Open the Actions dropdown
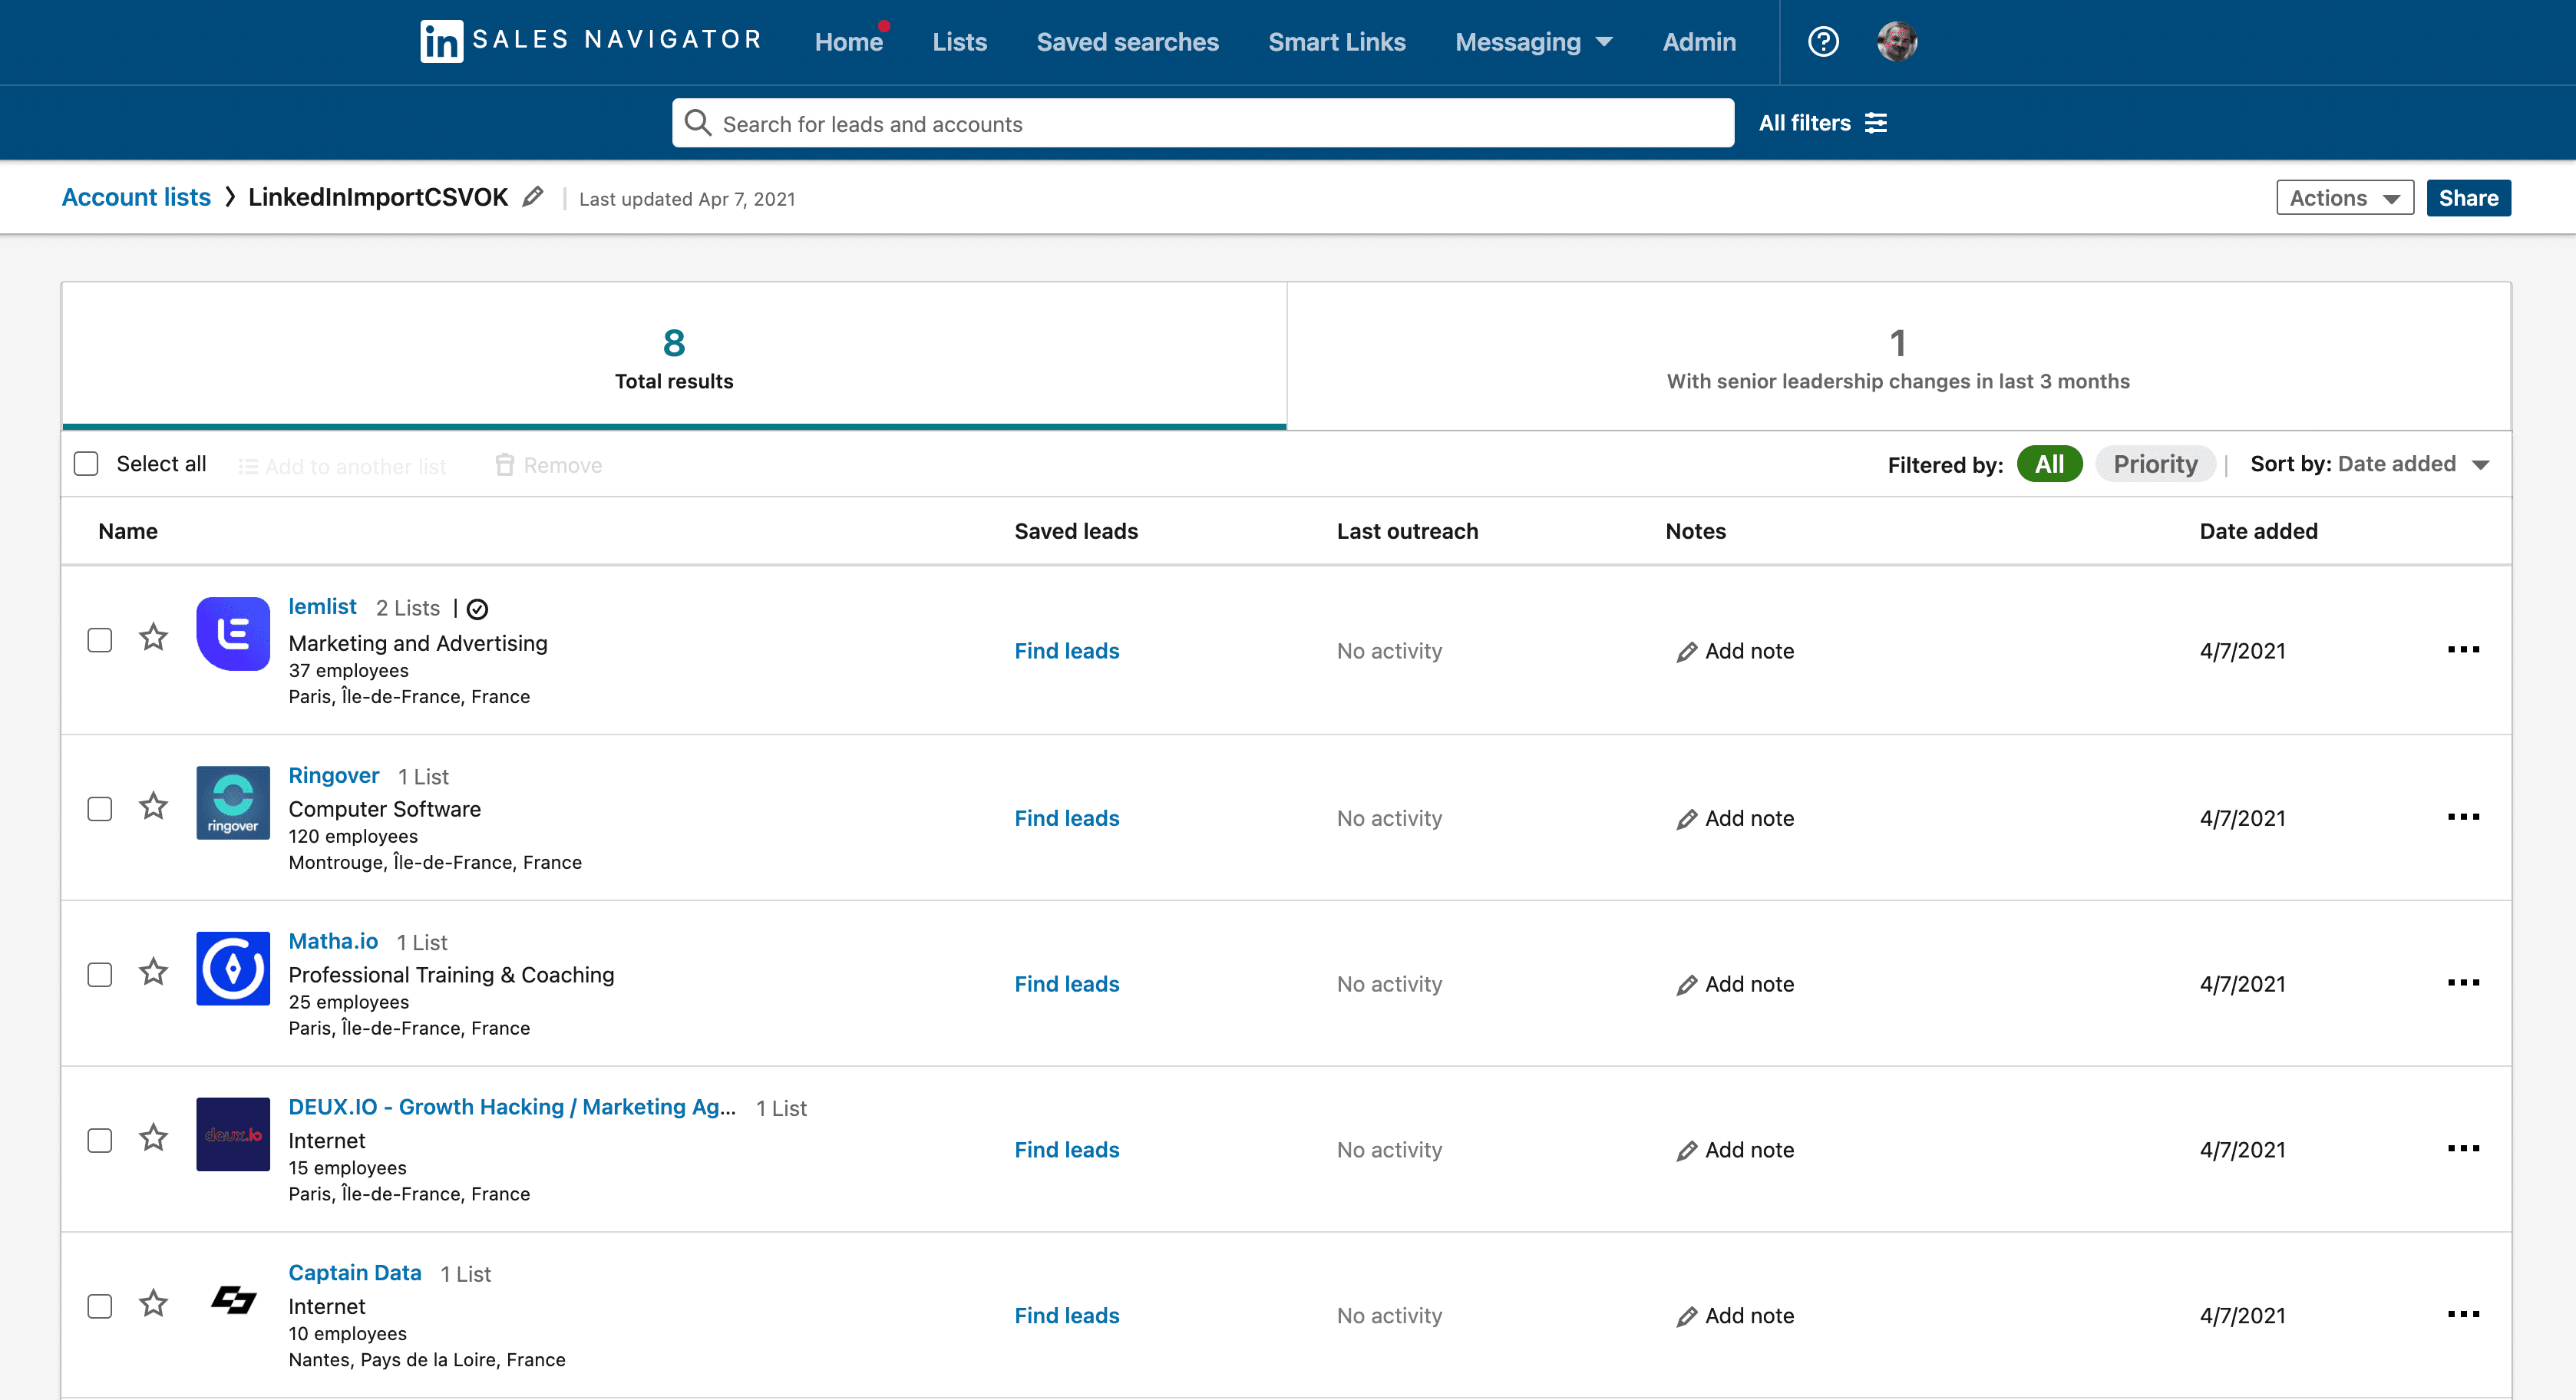 [2345, 198]
